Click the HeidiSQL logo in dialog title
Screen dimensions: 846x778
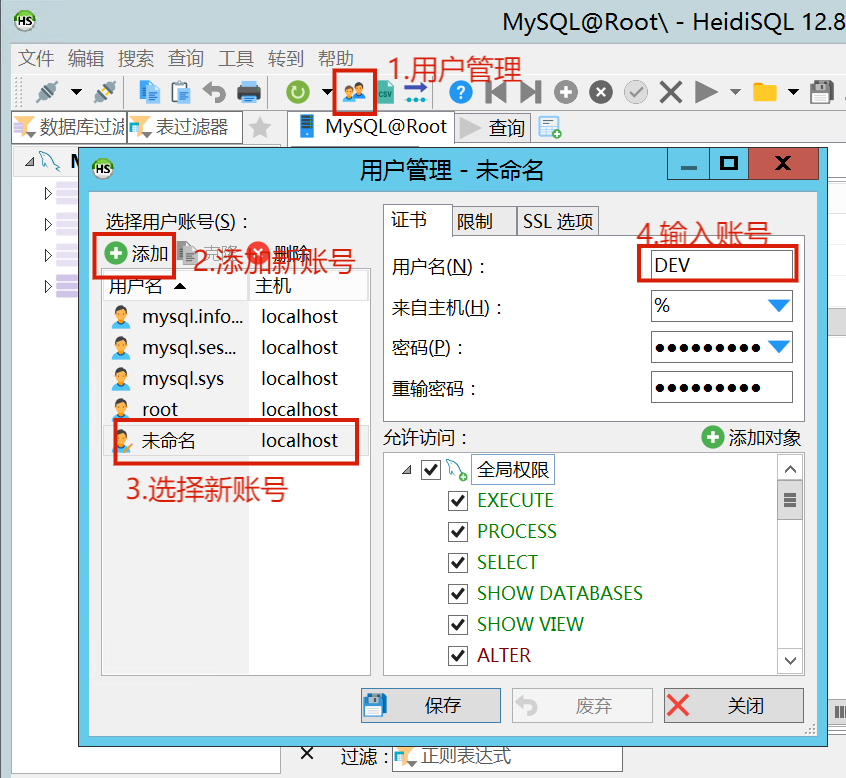103,169
